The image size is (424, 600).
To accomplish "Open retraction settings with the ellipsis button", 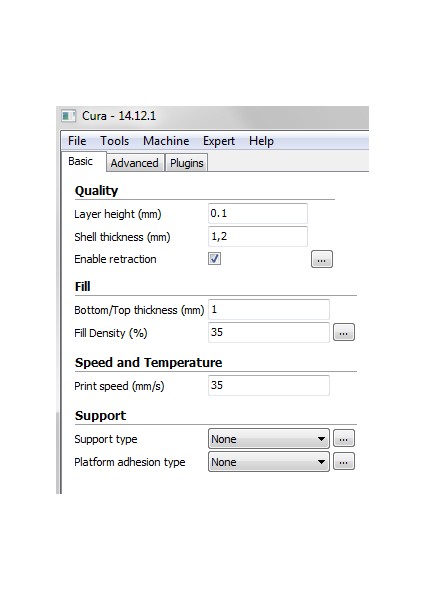I will pos(322,259).
